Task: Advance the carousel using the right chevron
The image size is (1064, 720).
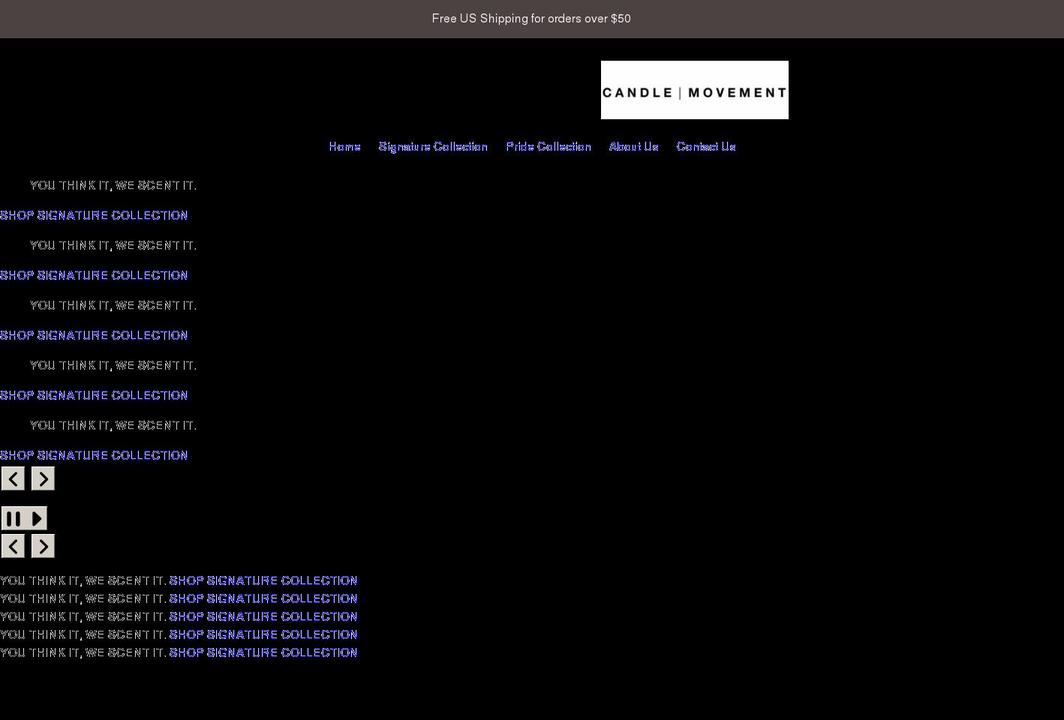Action: pos(42,478)
